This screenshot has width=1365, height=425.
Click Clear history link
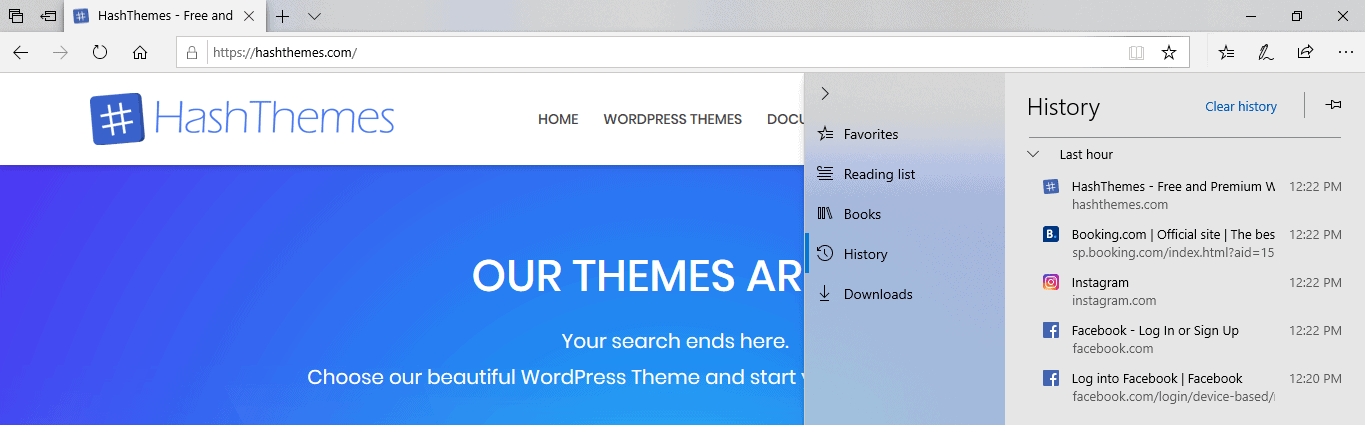(1241, 106)
